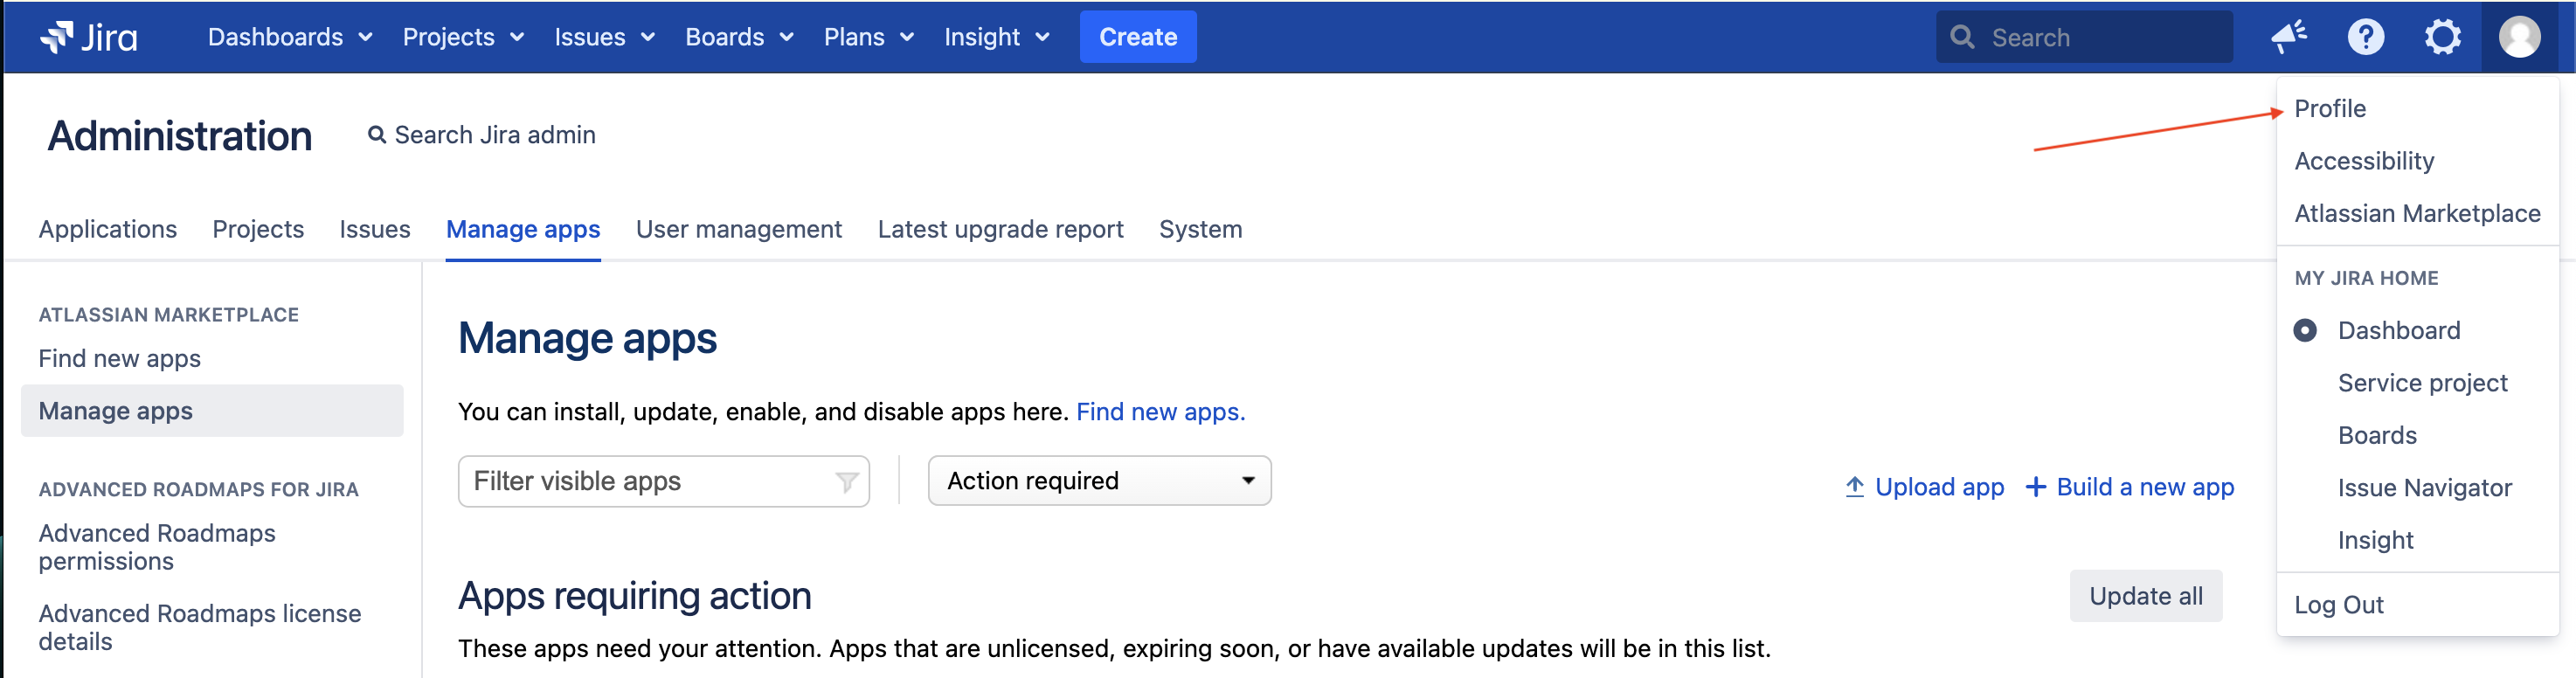Click the plus icon for Build a new app

(2035, 487)
